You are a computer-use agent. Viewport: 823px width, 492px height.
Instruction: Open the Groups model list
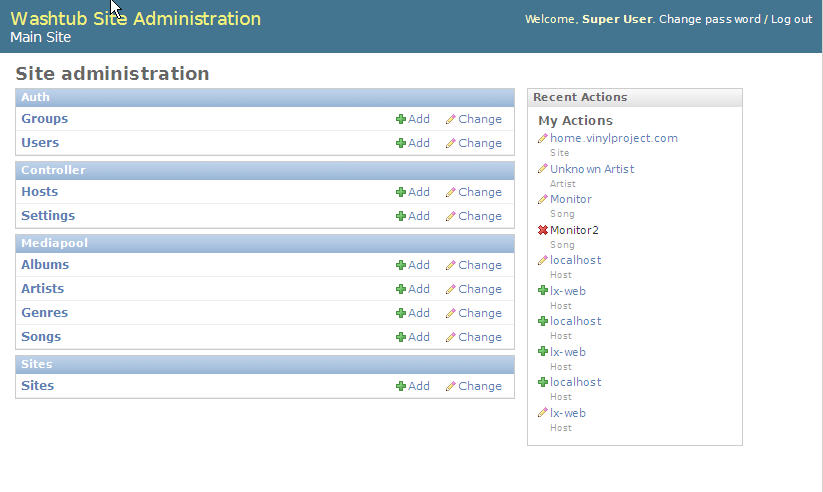click(x=45, y=119)
